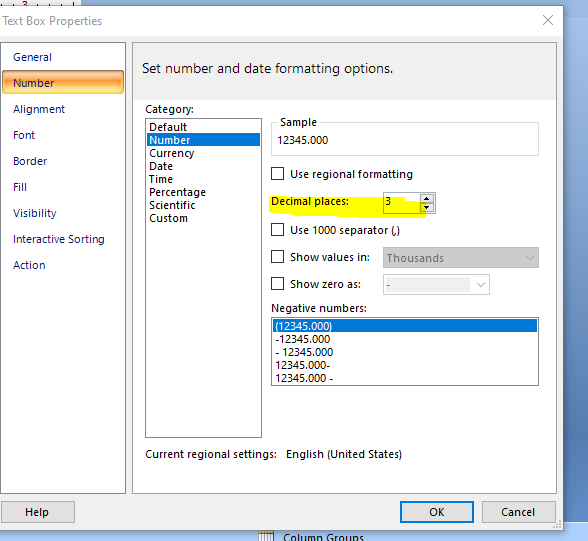Click the Column Groups grid icon
This screenshot has height=541, width=588.
(x=266, y=536)
